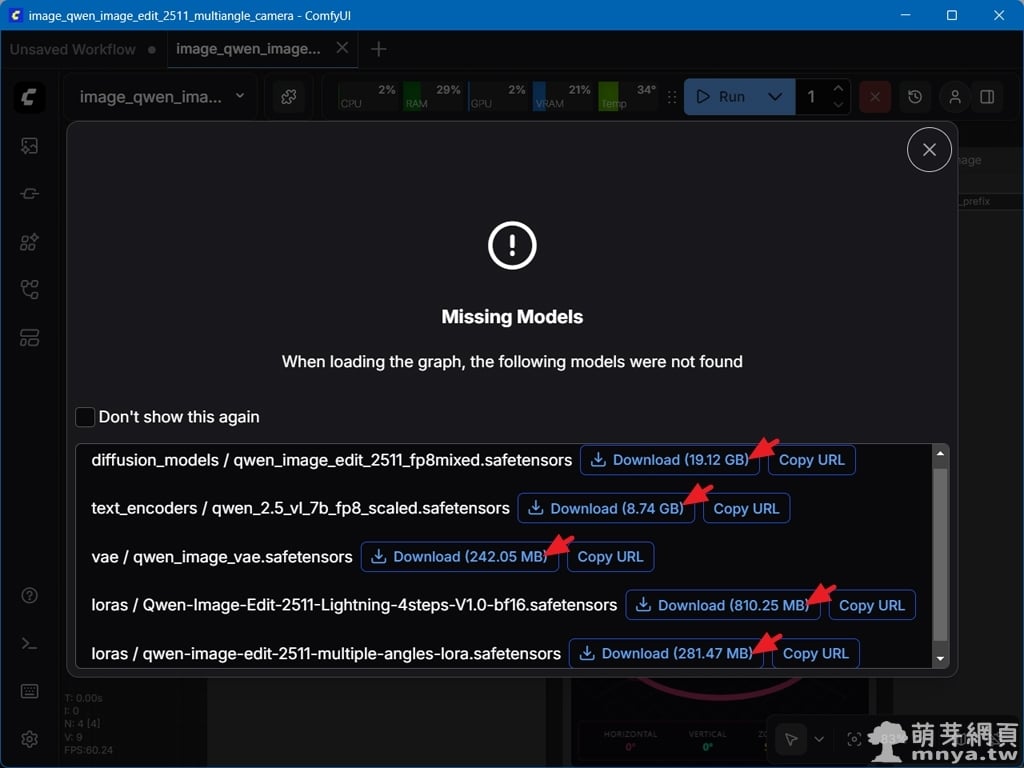Close the Missing Models dialog
Screen dimensions: 1024x768
(x=929, y=150)
